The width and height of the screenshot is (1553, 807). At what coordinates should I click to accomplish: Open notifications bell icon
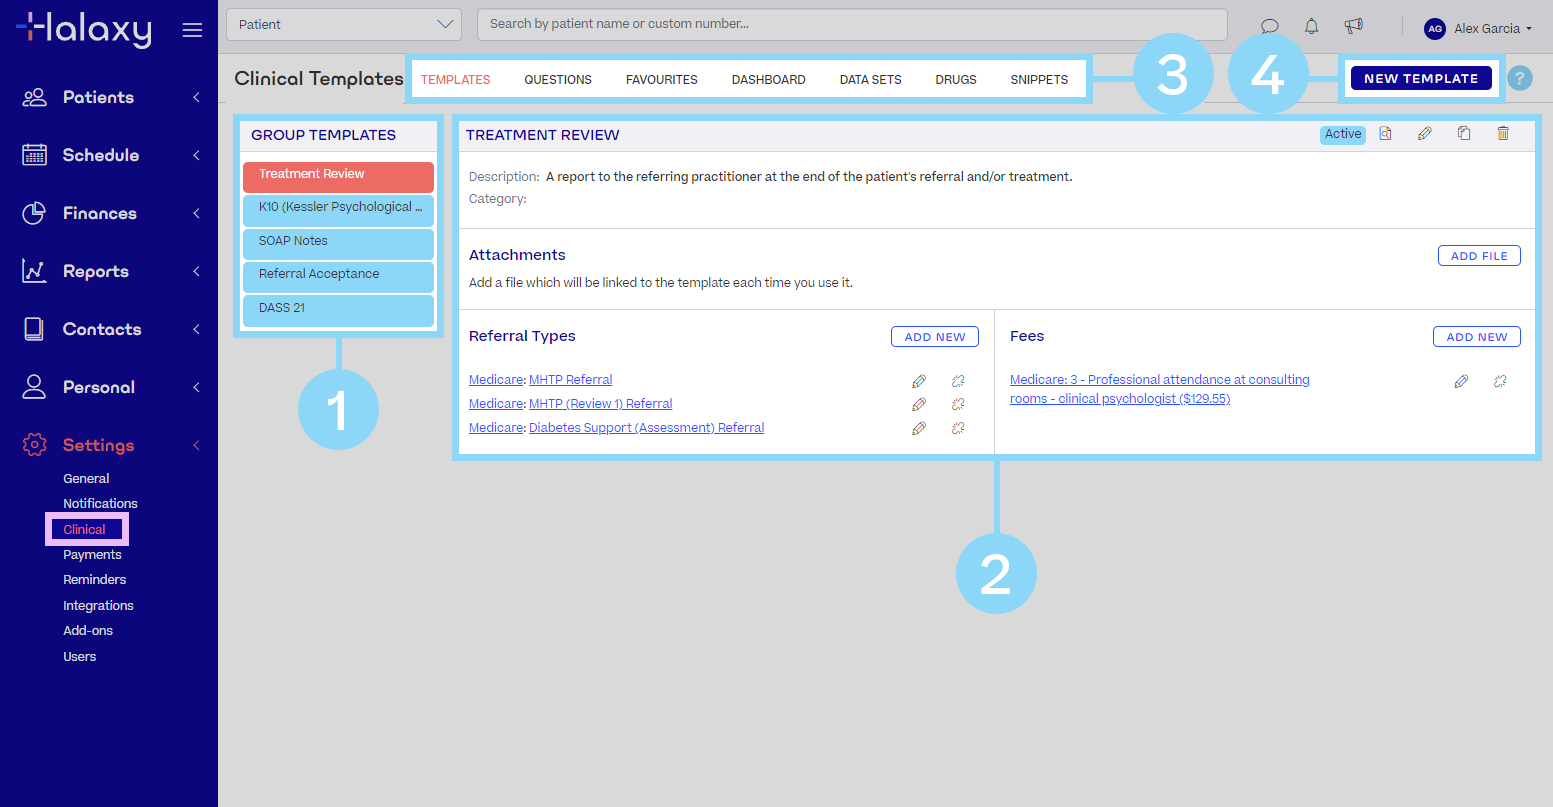(x=1311, y=26)
